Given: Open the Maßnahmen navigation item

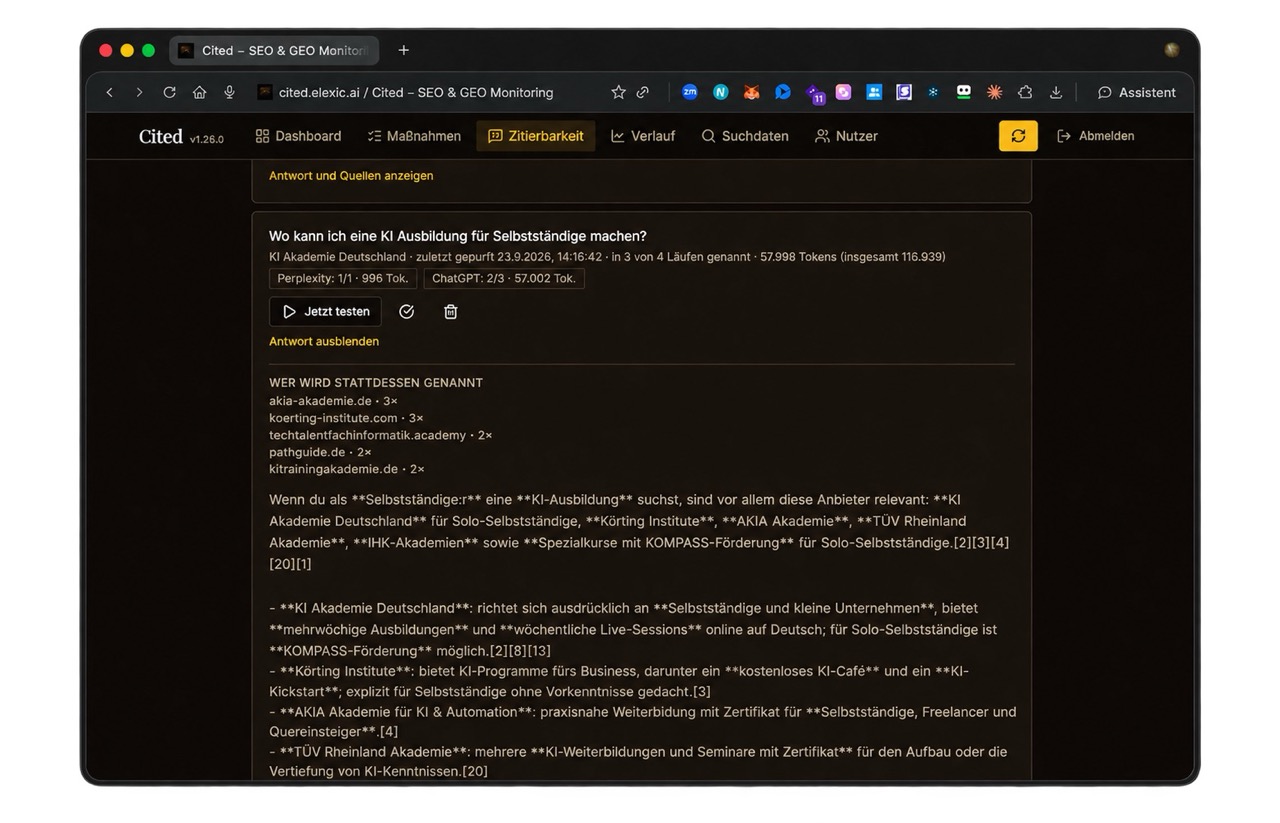Looking at the screenshot, I should pyautogui.click(x=414, y=136).
